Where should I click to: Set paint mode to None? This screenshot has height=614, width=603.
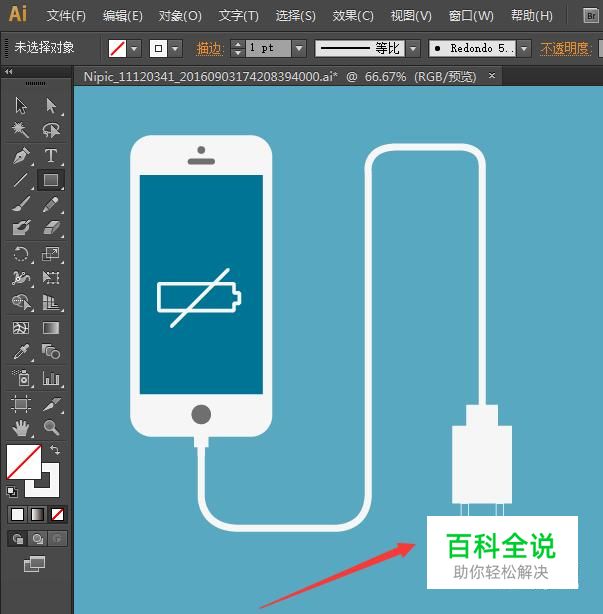click(58, 515)
